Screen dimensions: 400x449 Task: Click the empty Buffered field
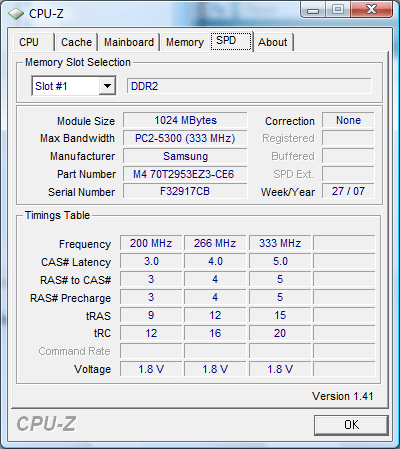[x=348, y=156]
